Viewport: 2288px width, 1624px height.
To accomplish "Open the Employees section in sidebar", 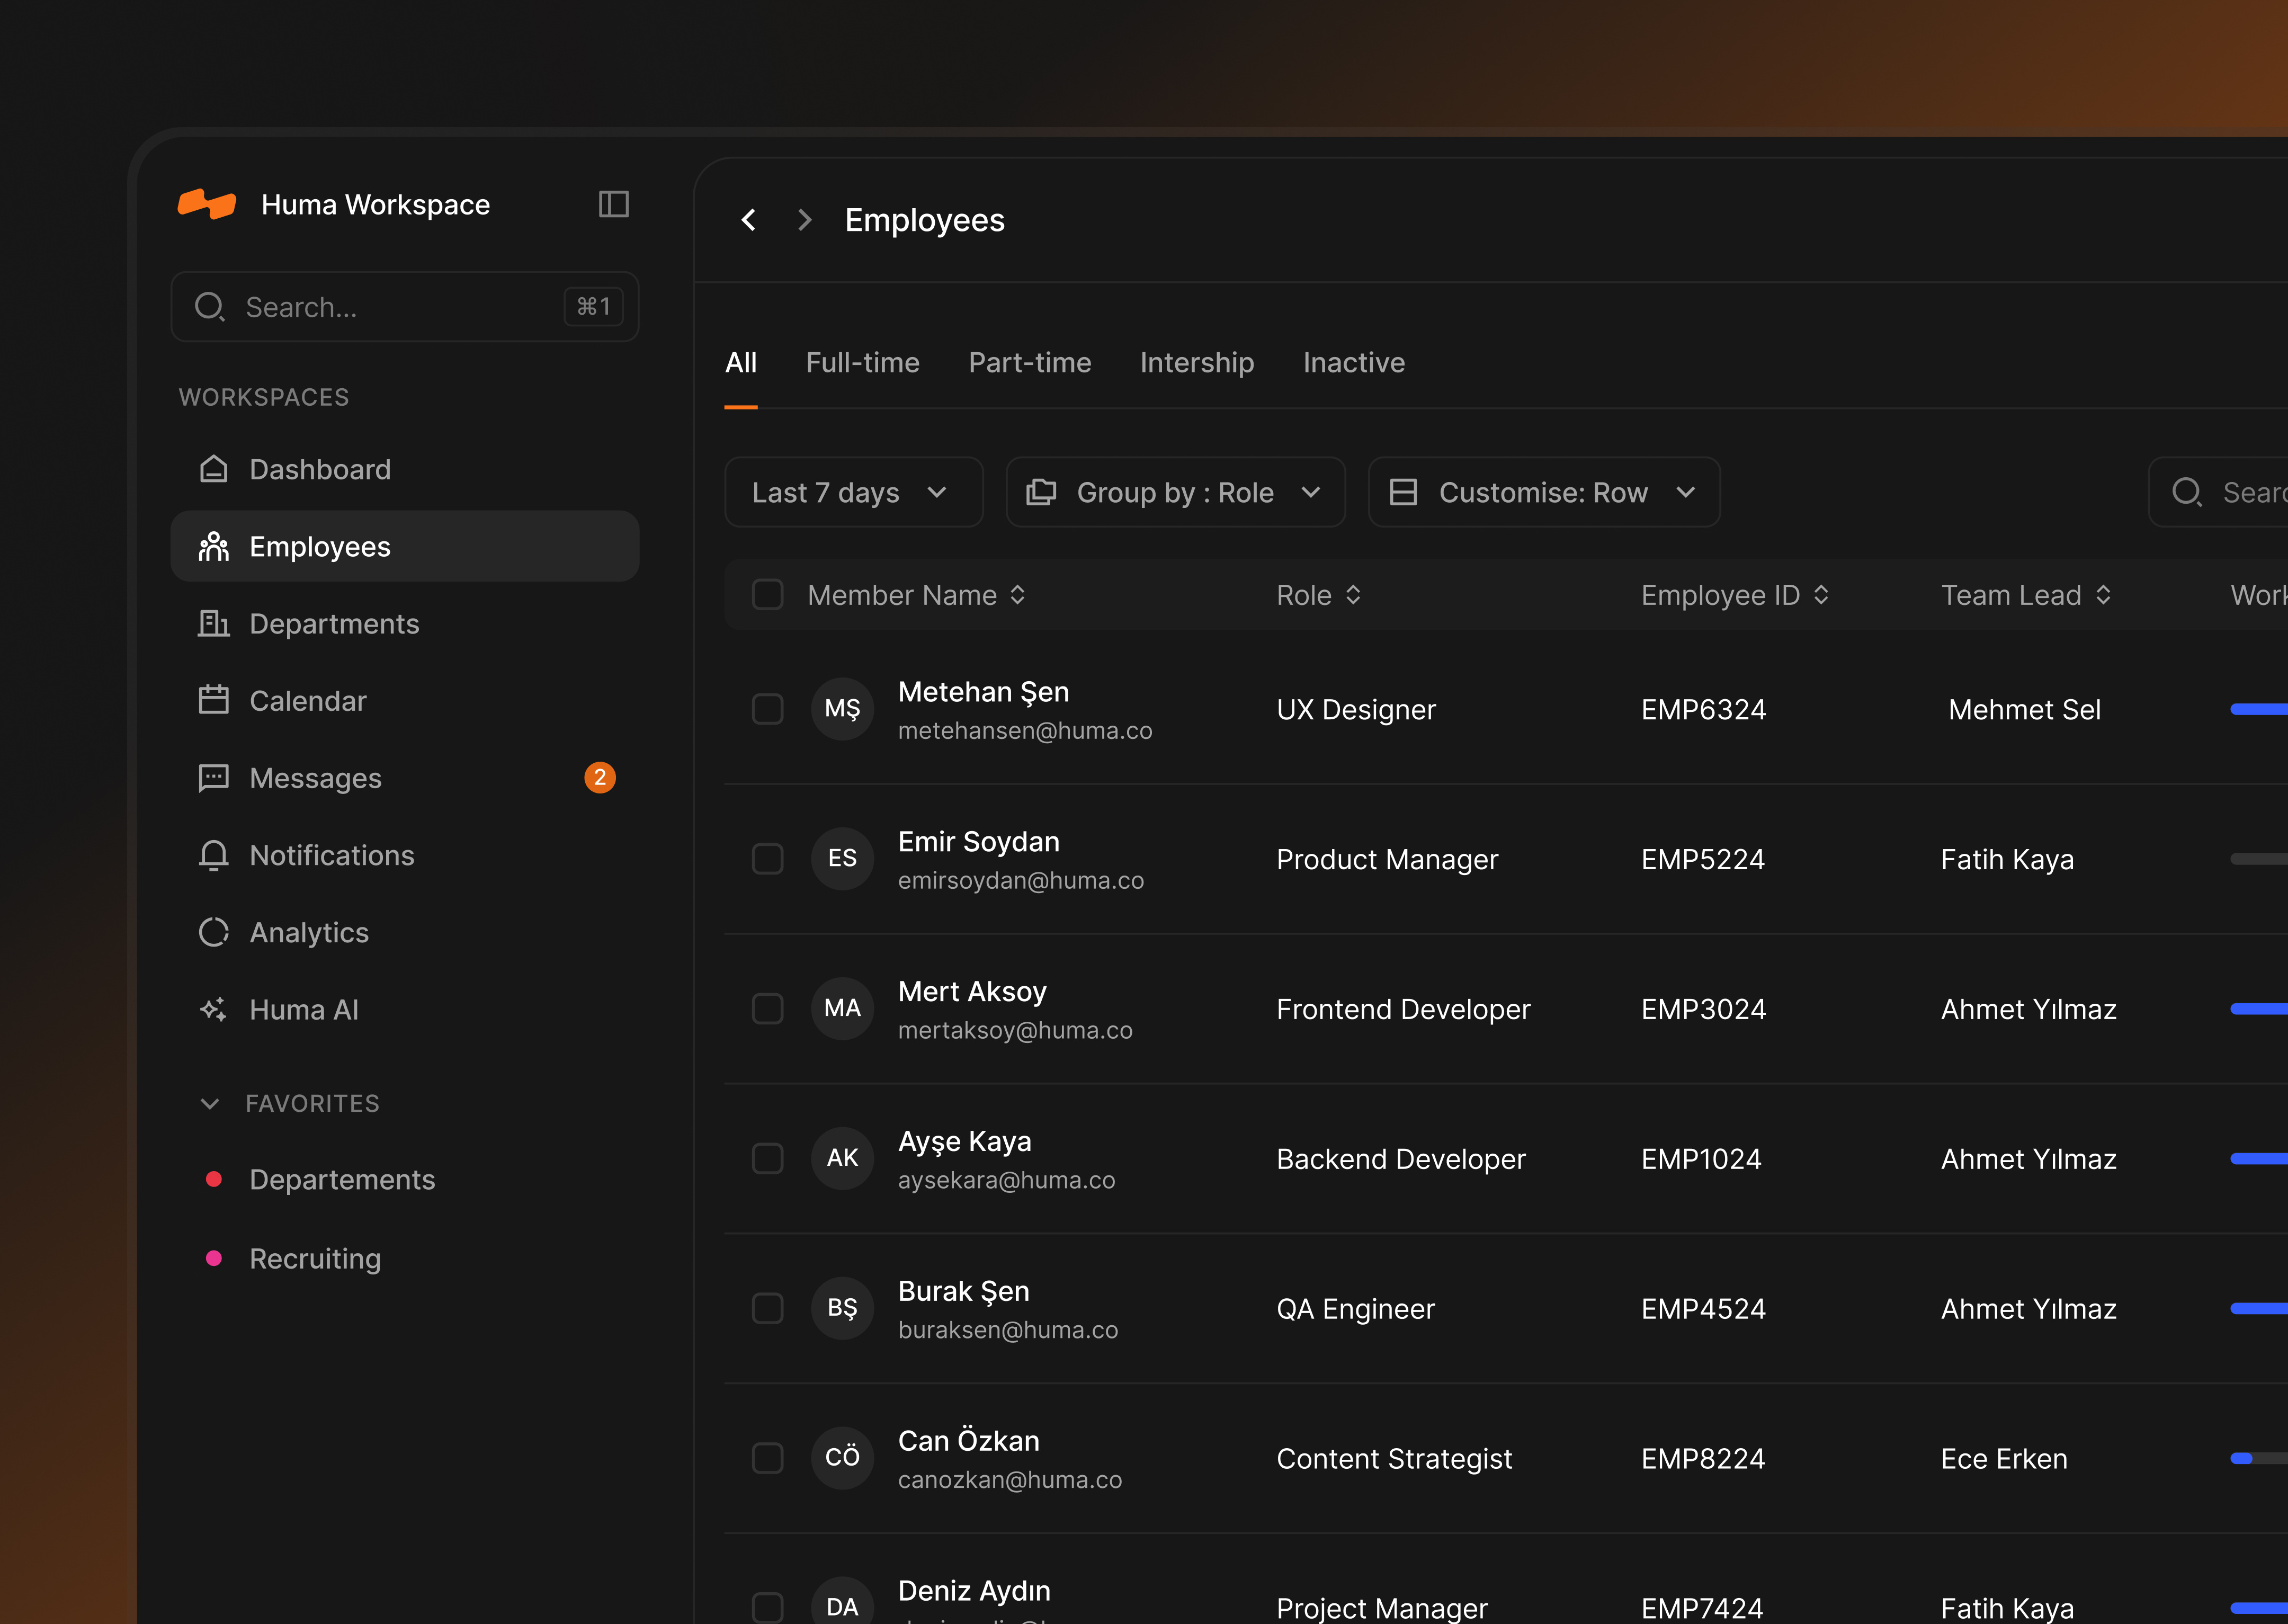I will pos(319,546).
